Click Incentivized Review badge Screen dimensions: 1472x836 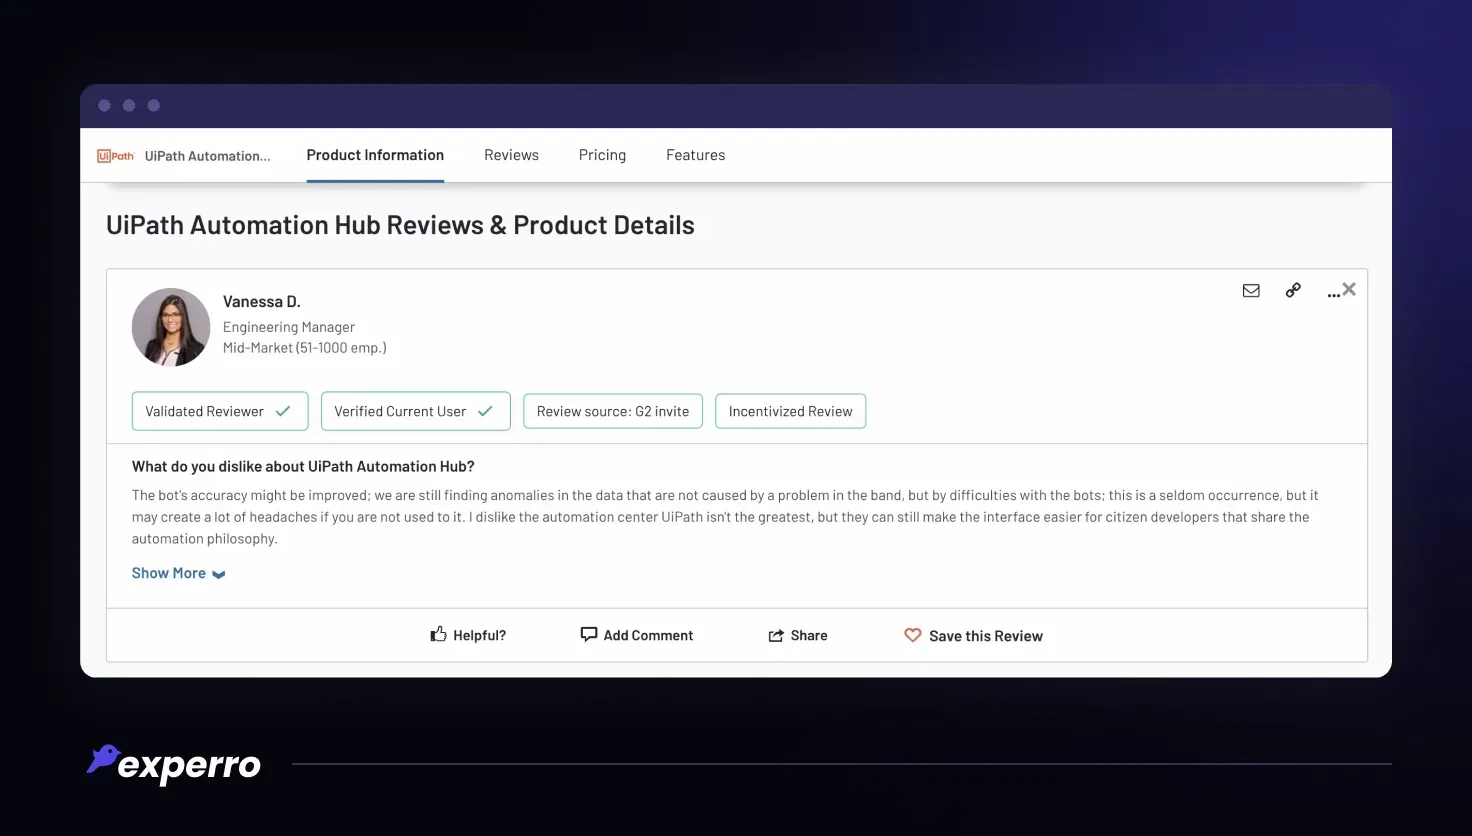(791, 411)
